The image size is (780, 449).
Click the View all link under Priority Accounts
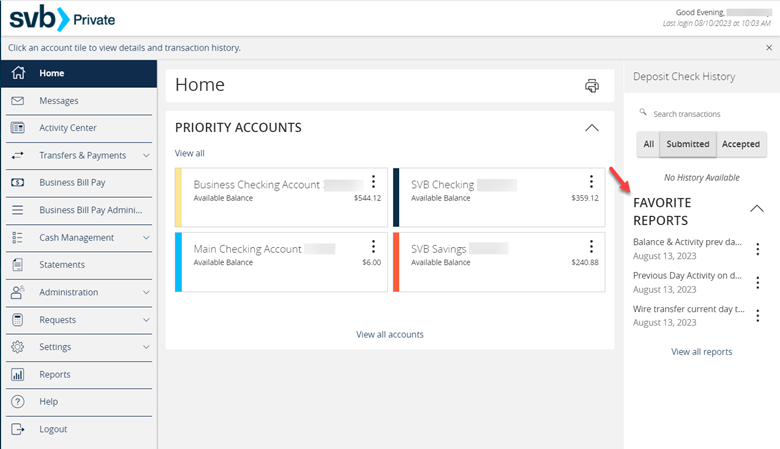(190, 153)
